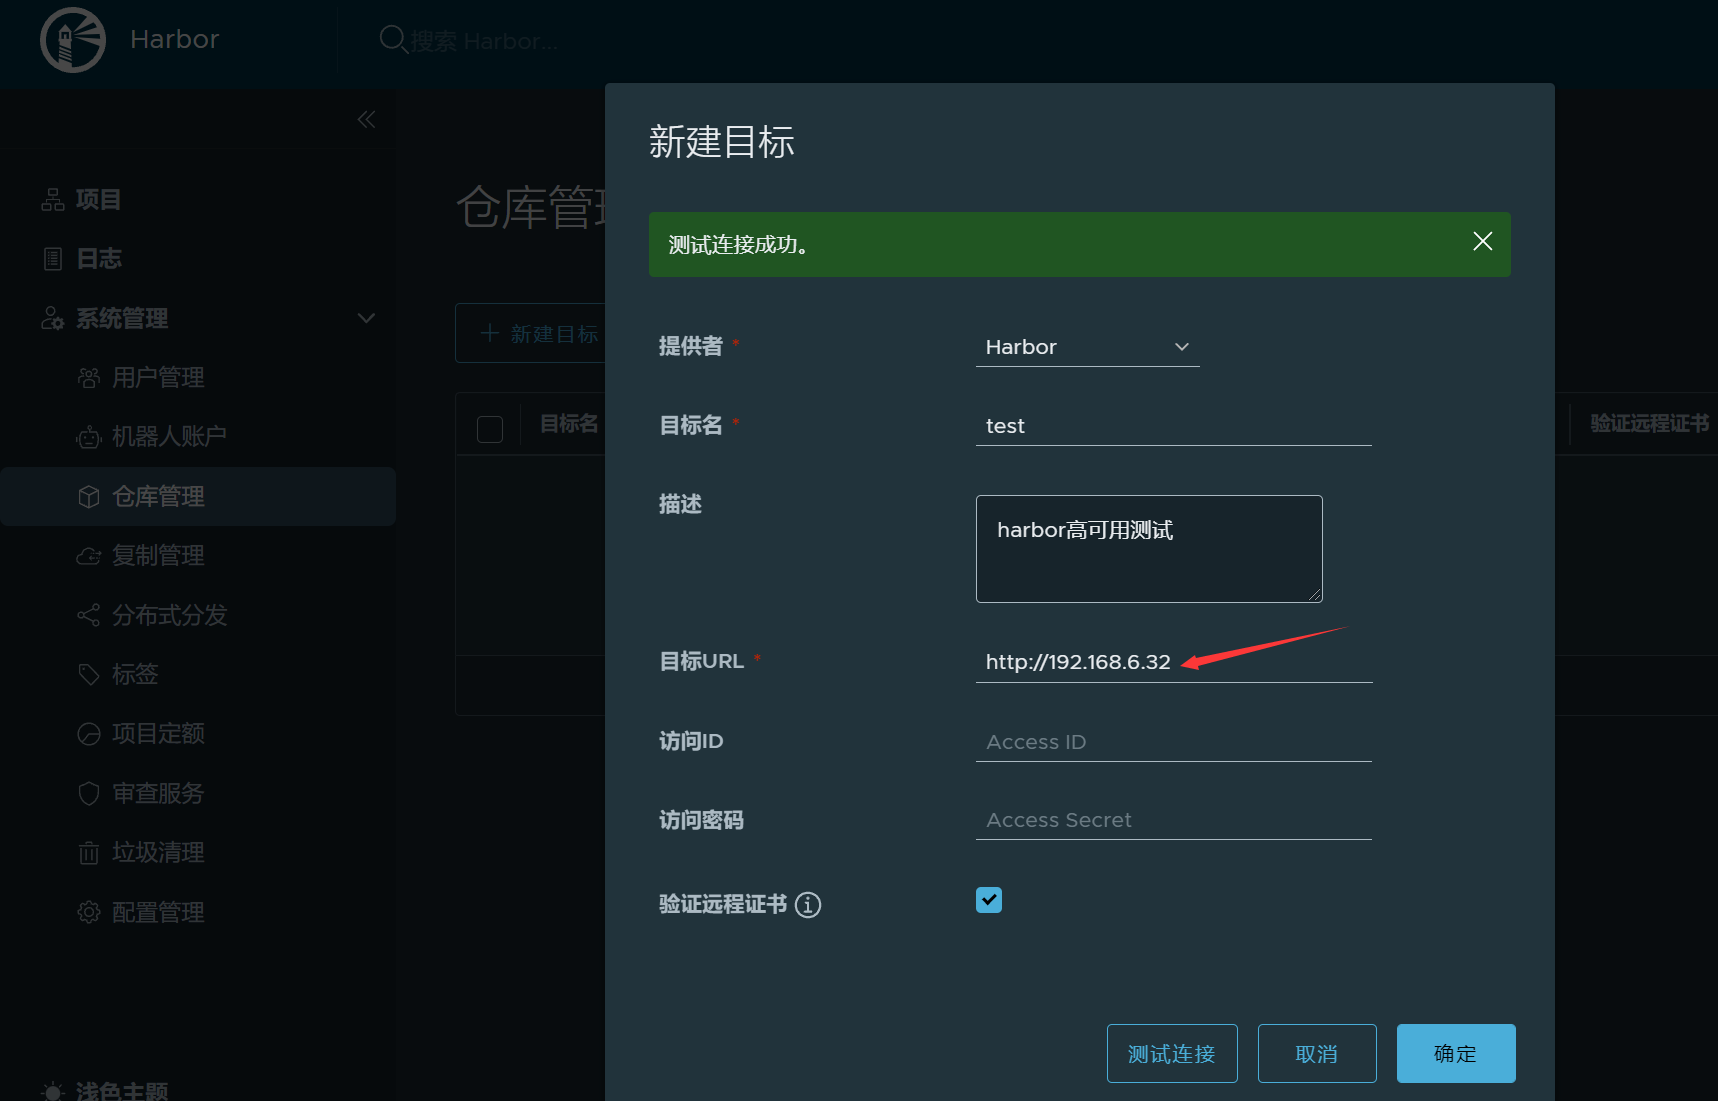1718x1101 pixels.
Task: Click the 目标URL input field
Action: pos(1174,662)
